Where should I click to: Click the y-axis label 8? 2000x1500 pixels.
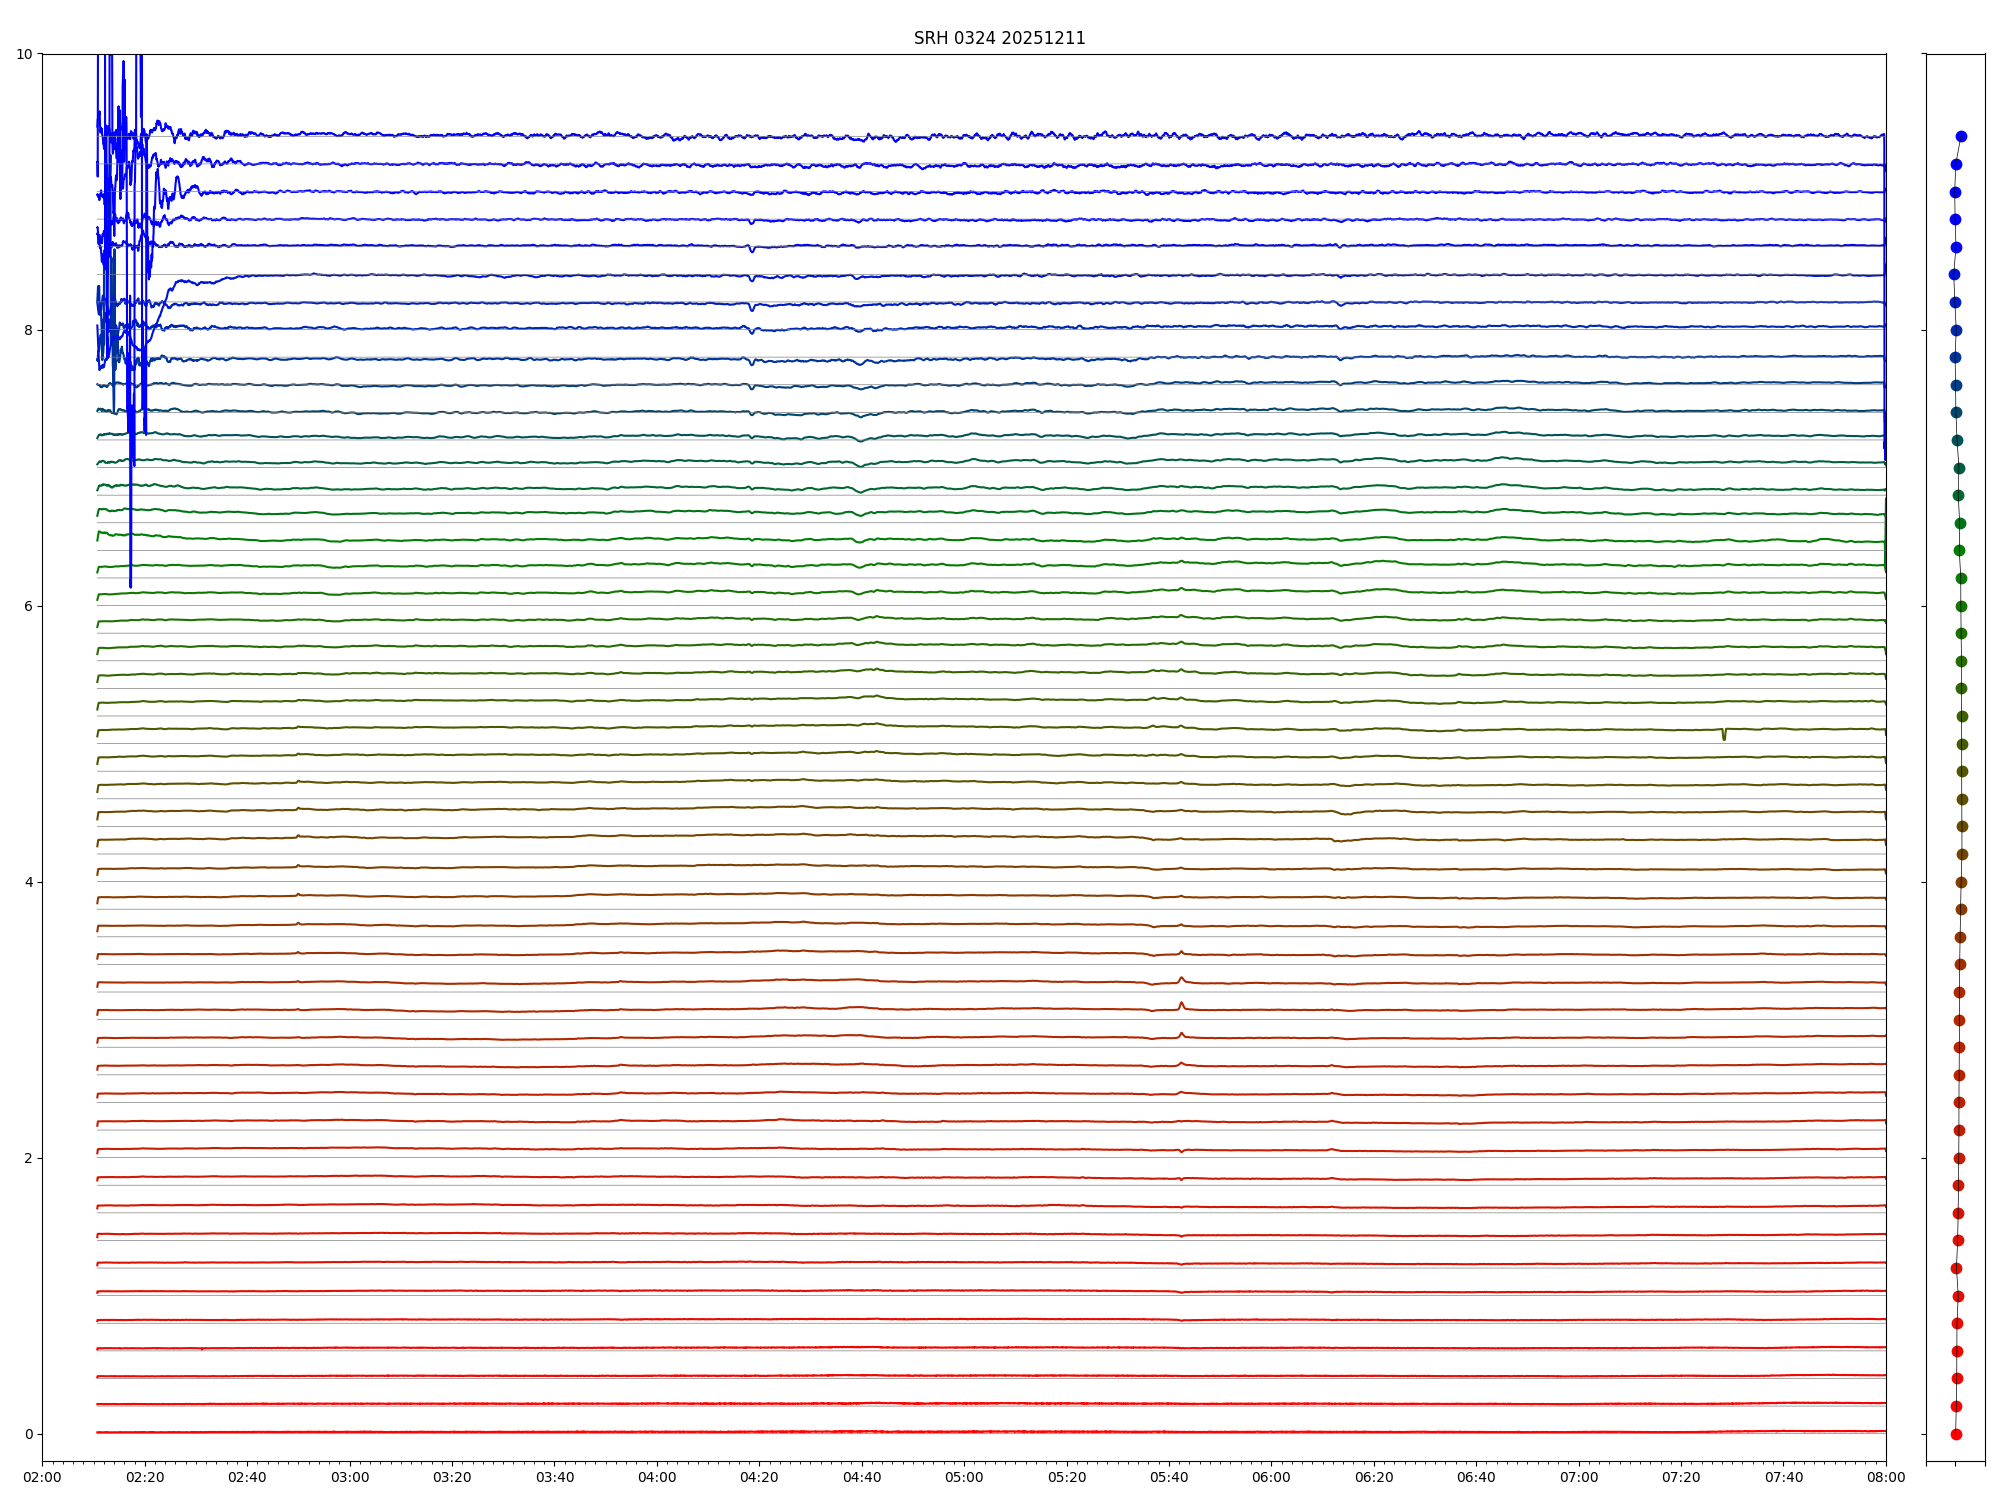tap(28, 330)
